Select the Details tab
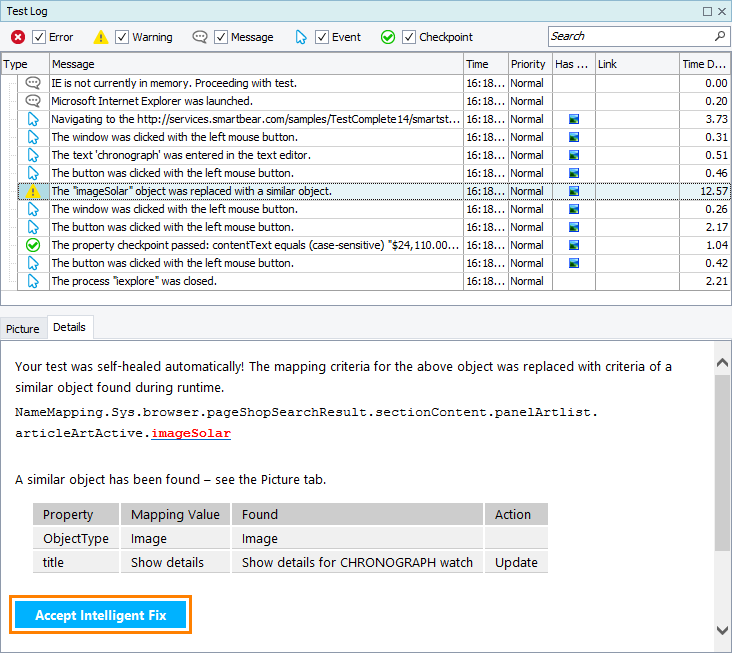Viewport: 732px width, 653px height. coord(69,327)
